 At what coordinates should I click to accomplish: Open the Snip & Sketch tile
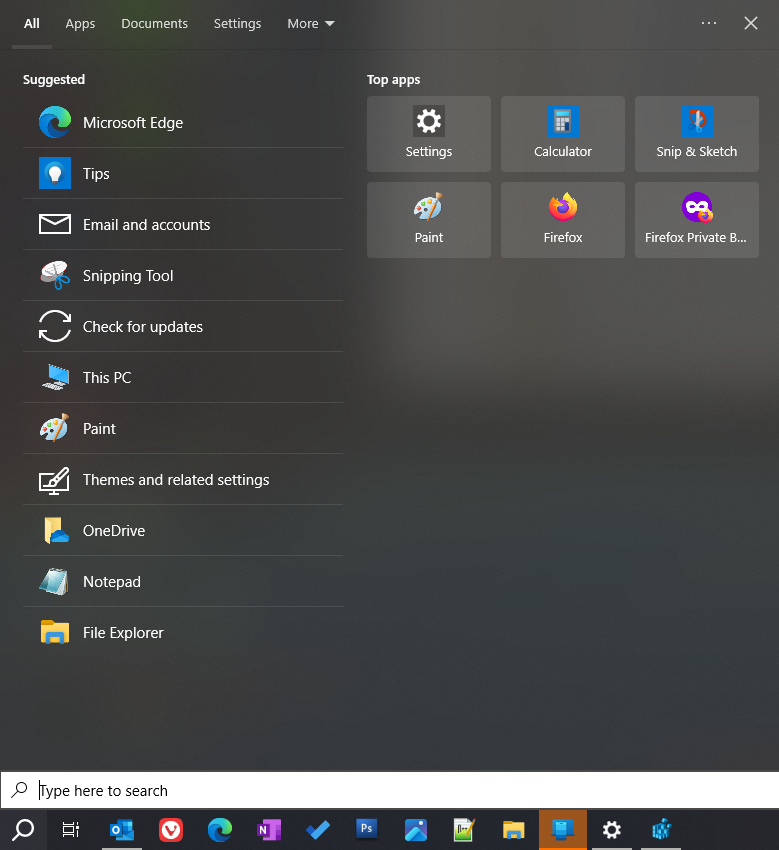click(x=696, y=134)
